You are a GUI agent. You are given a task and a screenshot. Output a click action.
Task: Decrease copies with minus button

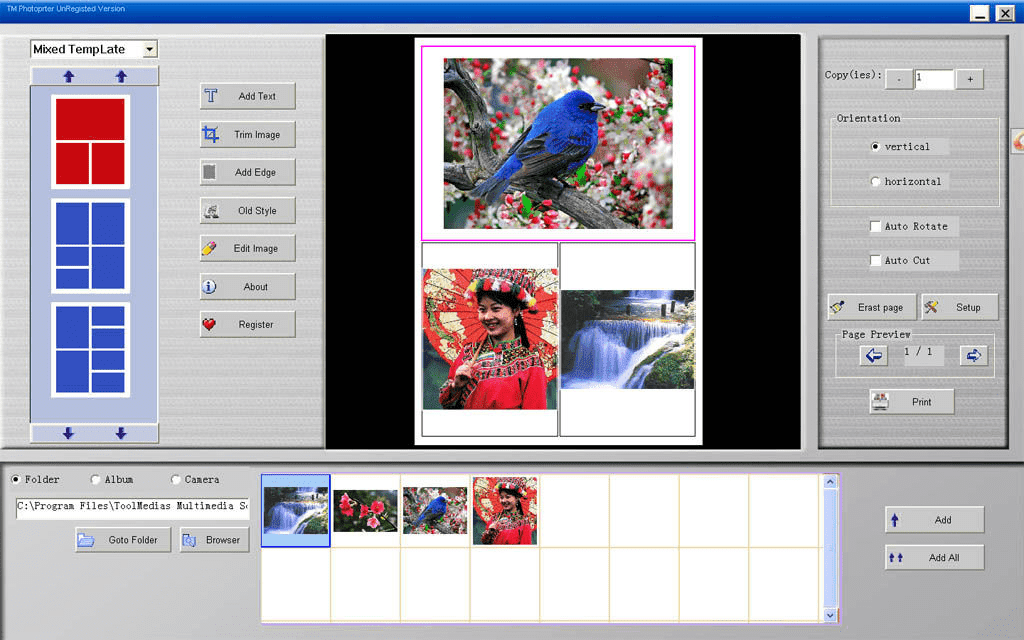tap(899, 79)
